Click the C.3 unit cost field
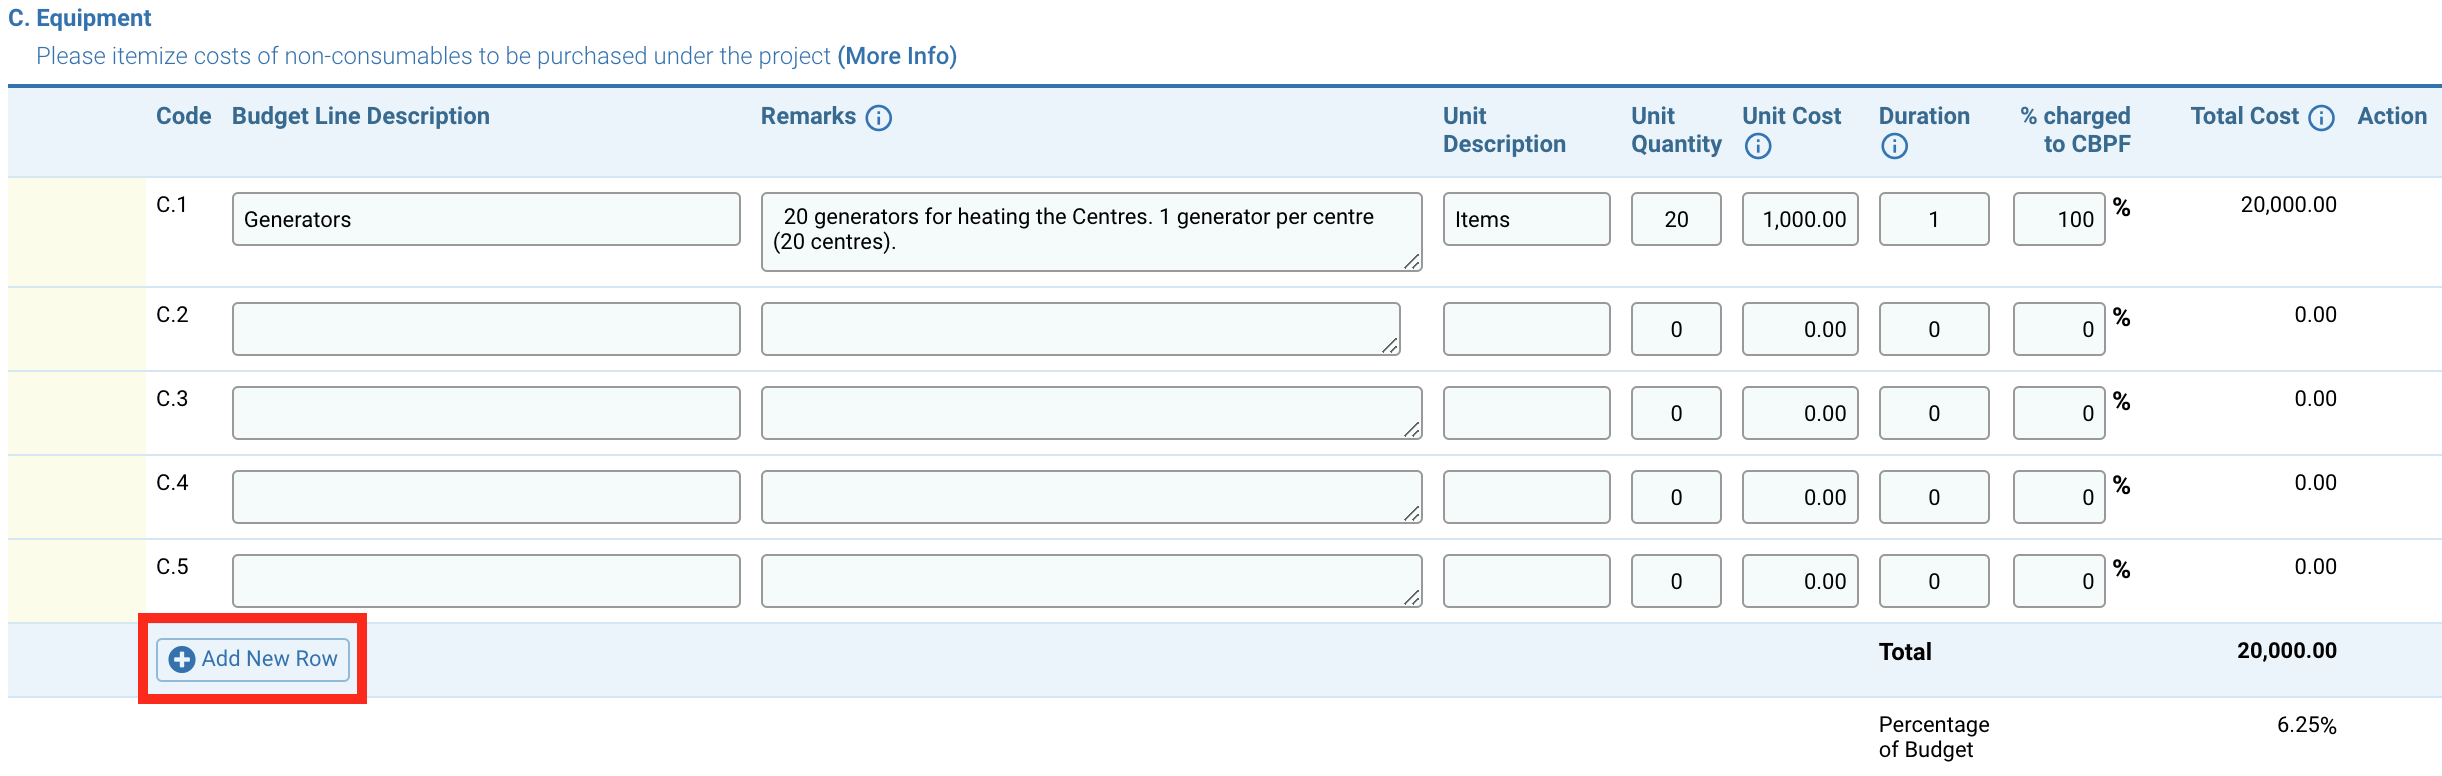The height and width of the screenshot is (776, 2442). coord(1800,413)
